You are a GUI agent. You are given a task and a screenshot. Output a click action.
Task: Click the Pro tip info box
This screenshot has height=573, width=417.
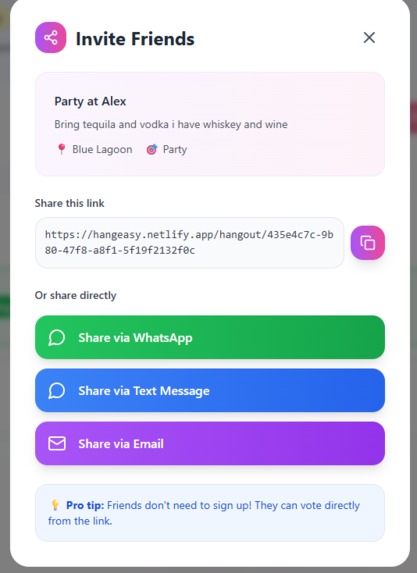[210, 513]
